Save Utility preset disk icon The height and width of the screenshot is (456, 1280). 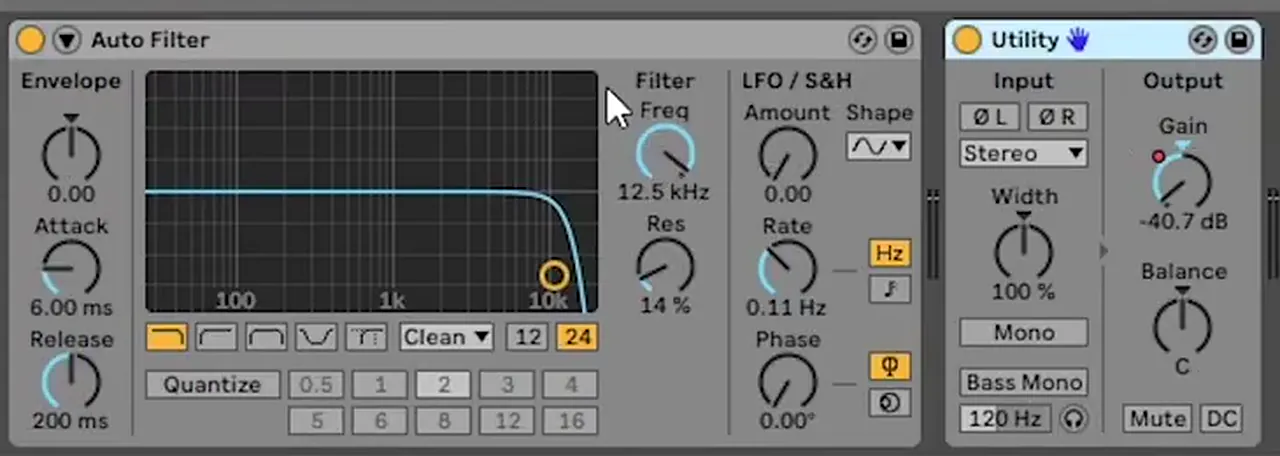pos(1238,40)
